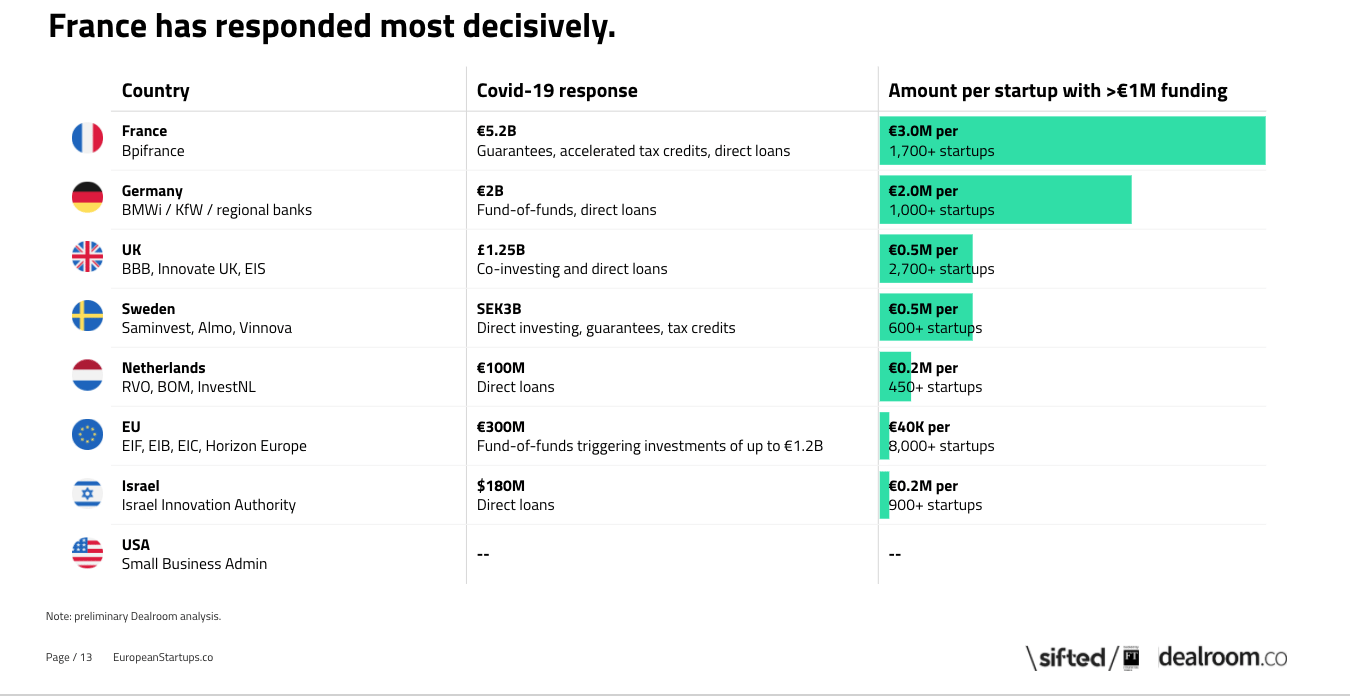Click the Bpifrance text under France
This screenshot has height=696, width=1350.
[x=153, y=151]
